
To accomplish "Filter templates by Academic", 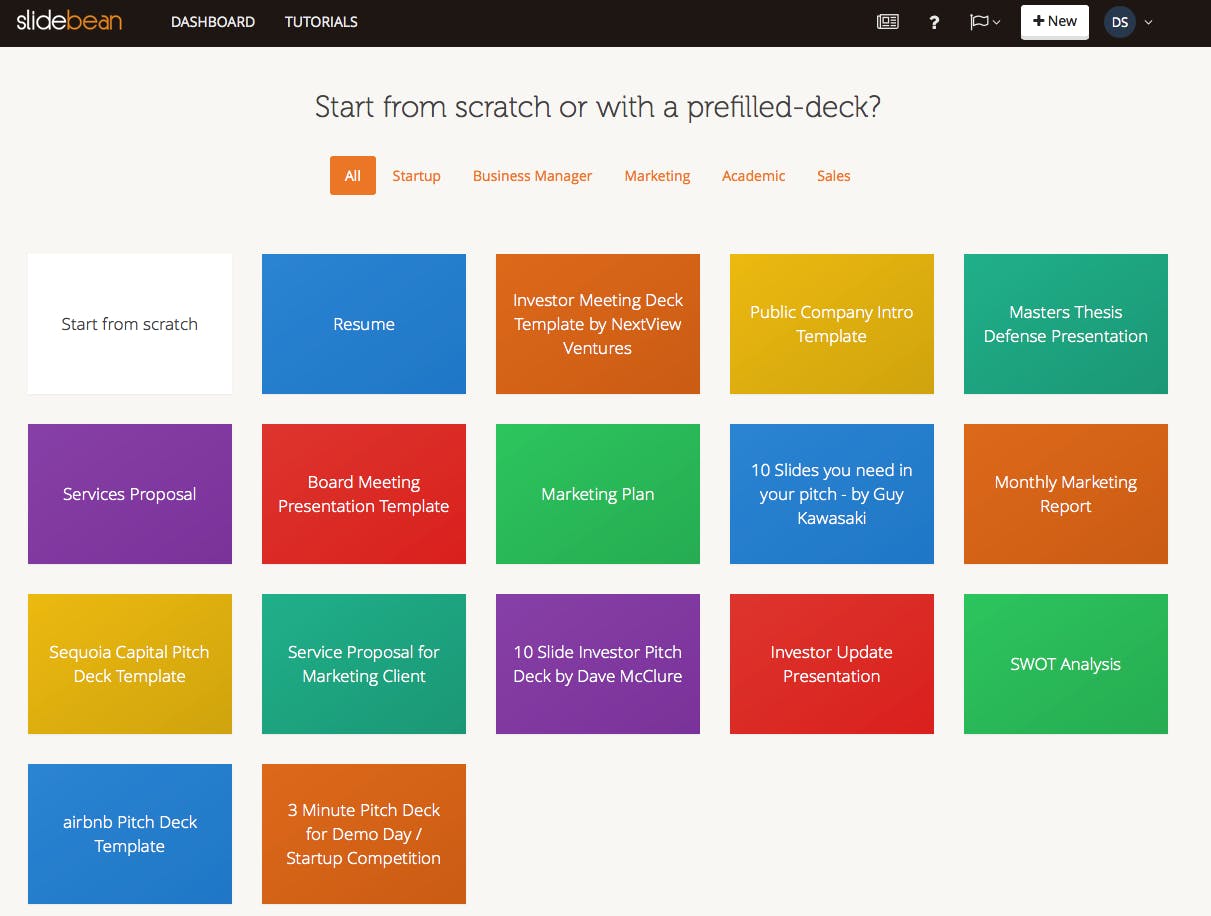I will [753, 176].
